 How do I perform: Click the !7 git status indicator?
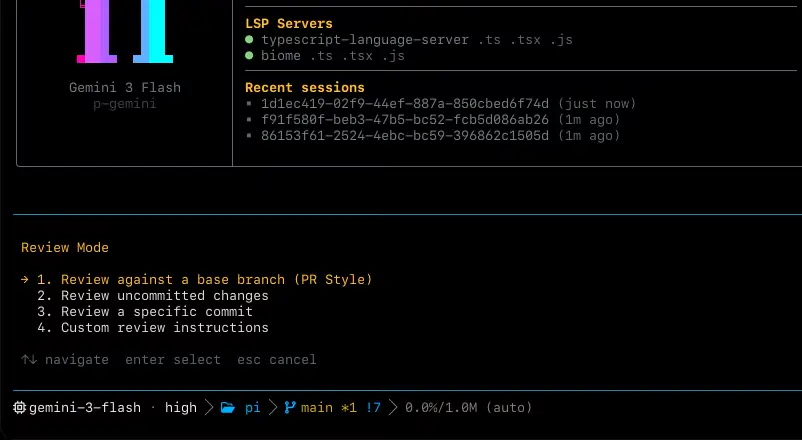coord(373,408)
